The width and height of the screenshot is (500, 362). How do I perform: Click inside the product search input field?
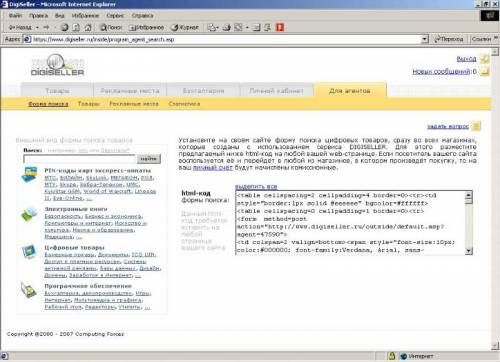point(80,159)
